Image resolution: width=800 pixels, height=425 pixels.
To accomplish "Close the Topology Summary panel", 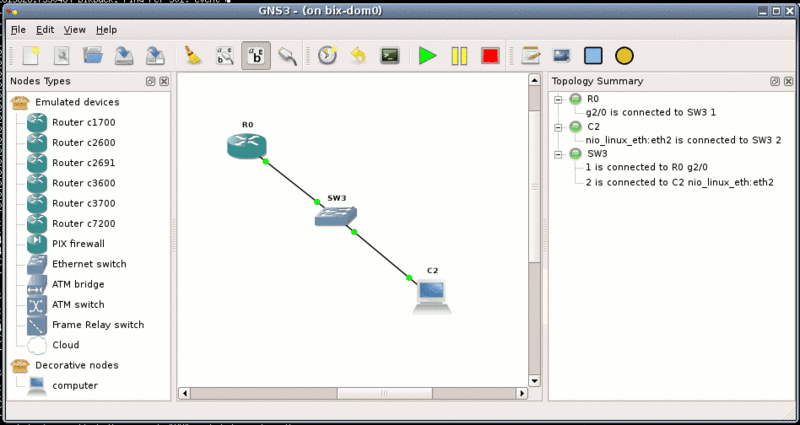I will pyautogui.click(x=788, y=82).
